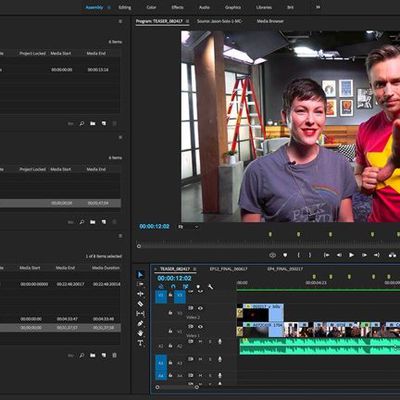Select the Razor tool in the tools panel
Viewport: 400px width, 400px height.
coord(140,304)
